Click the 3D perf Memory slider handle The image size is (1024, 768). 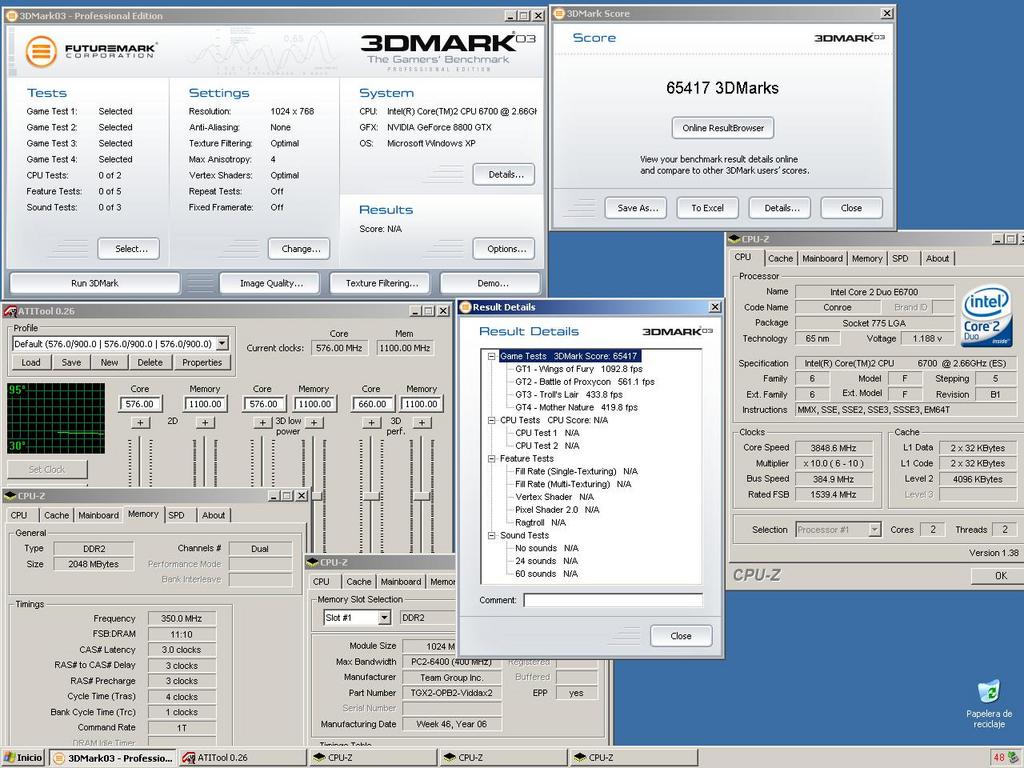[x=422, y=496]
